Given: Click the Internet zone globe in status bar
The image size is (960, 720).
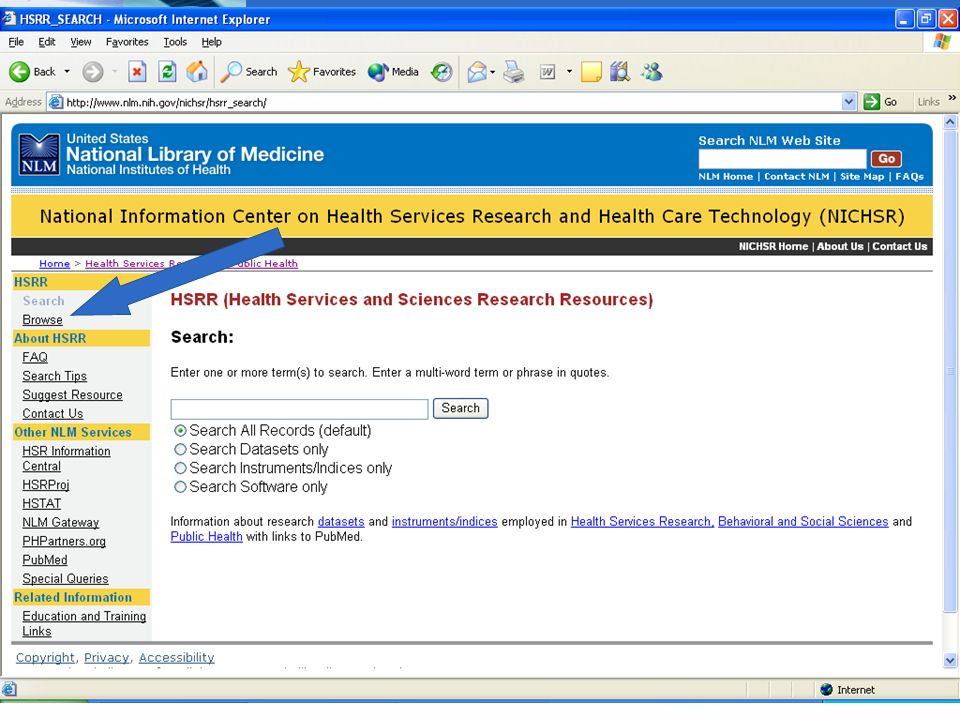Looking at the screenshot, I should 827,689.
